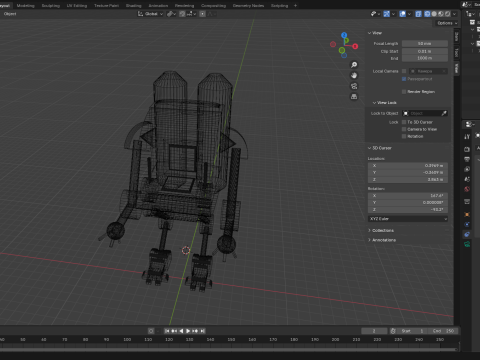Switch to Sculpting workspace tab
Screen dimensions: 480x360
pos(51,6)
